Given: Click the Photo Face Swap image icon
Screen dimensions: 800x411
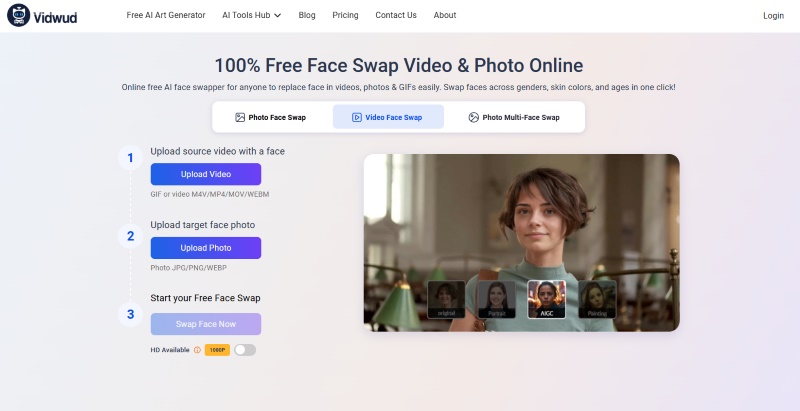Looking at the screenshot, I should [x=240, y=117].
